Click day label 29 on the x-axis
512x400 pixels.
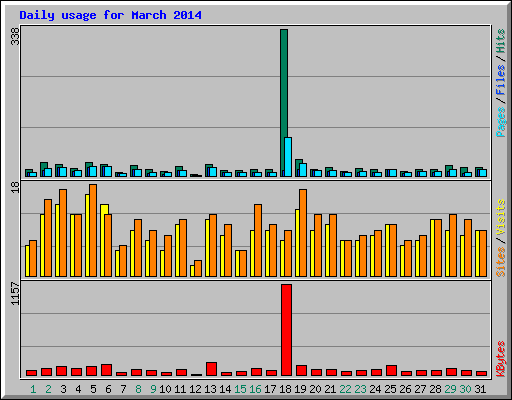[450, 389]
